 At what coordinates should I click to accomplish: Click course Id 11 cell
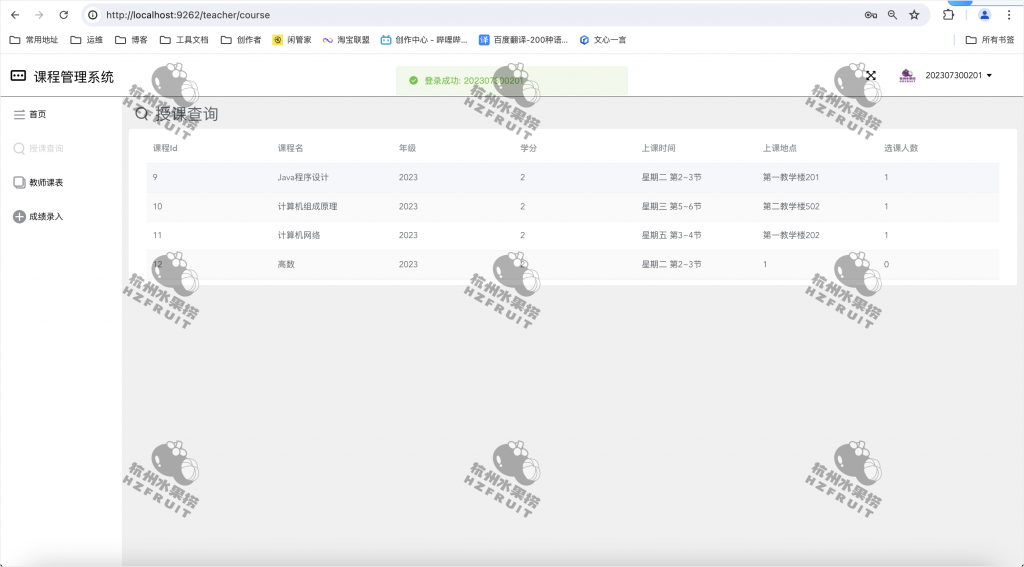click(157, 235)
